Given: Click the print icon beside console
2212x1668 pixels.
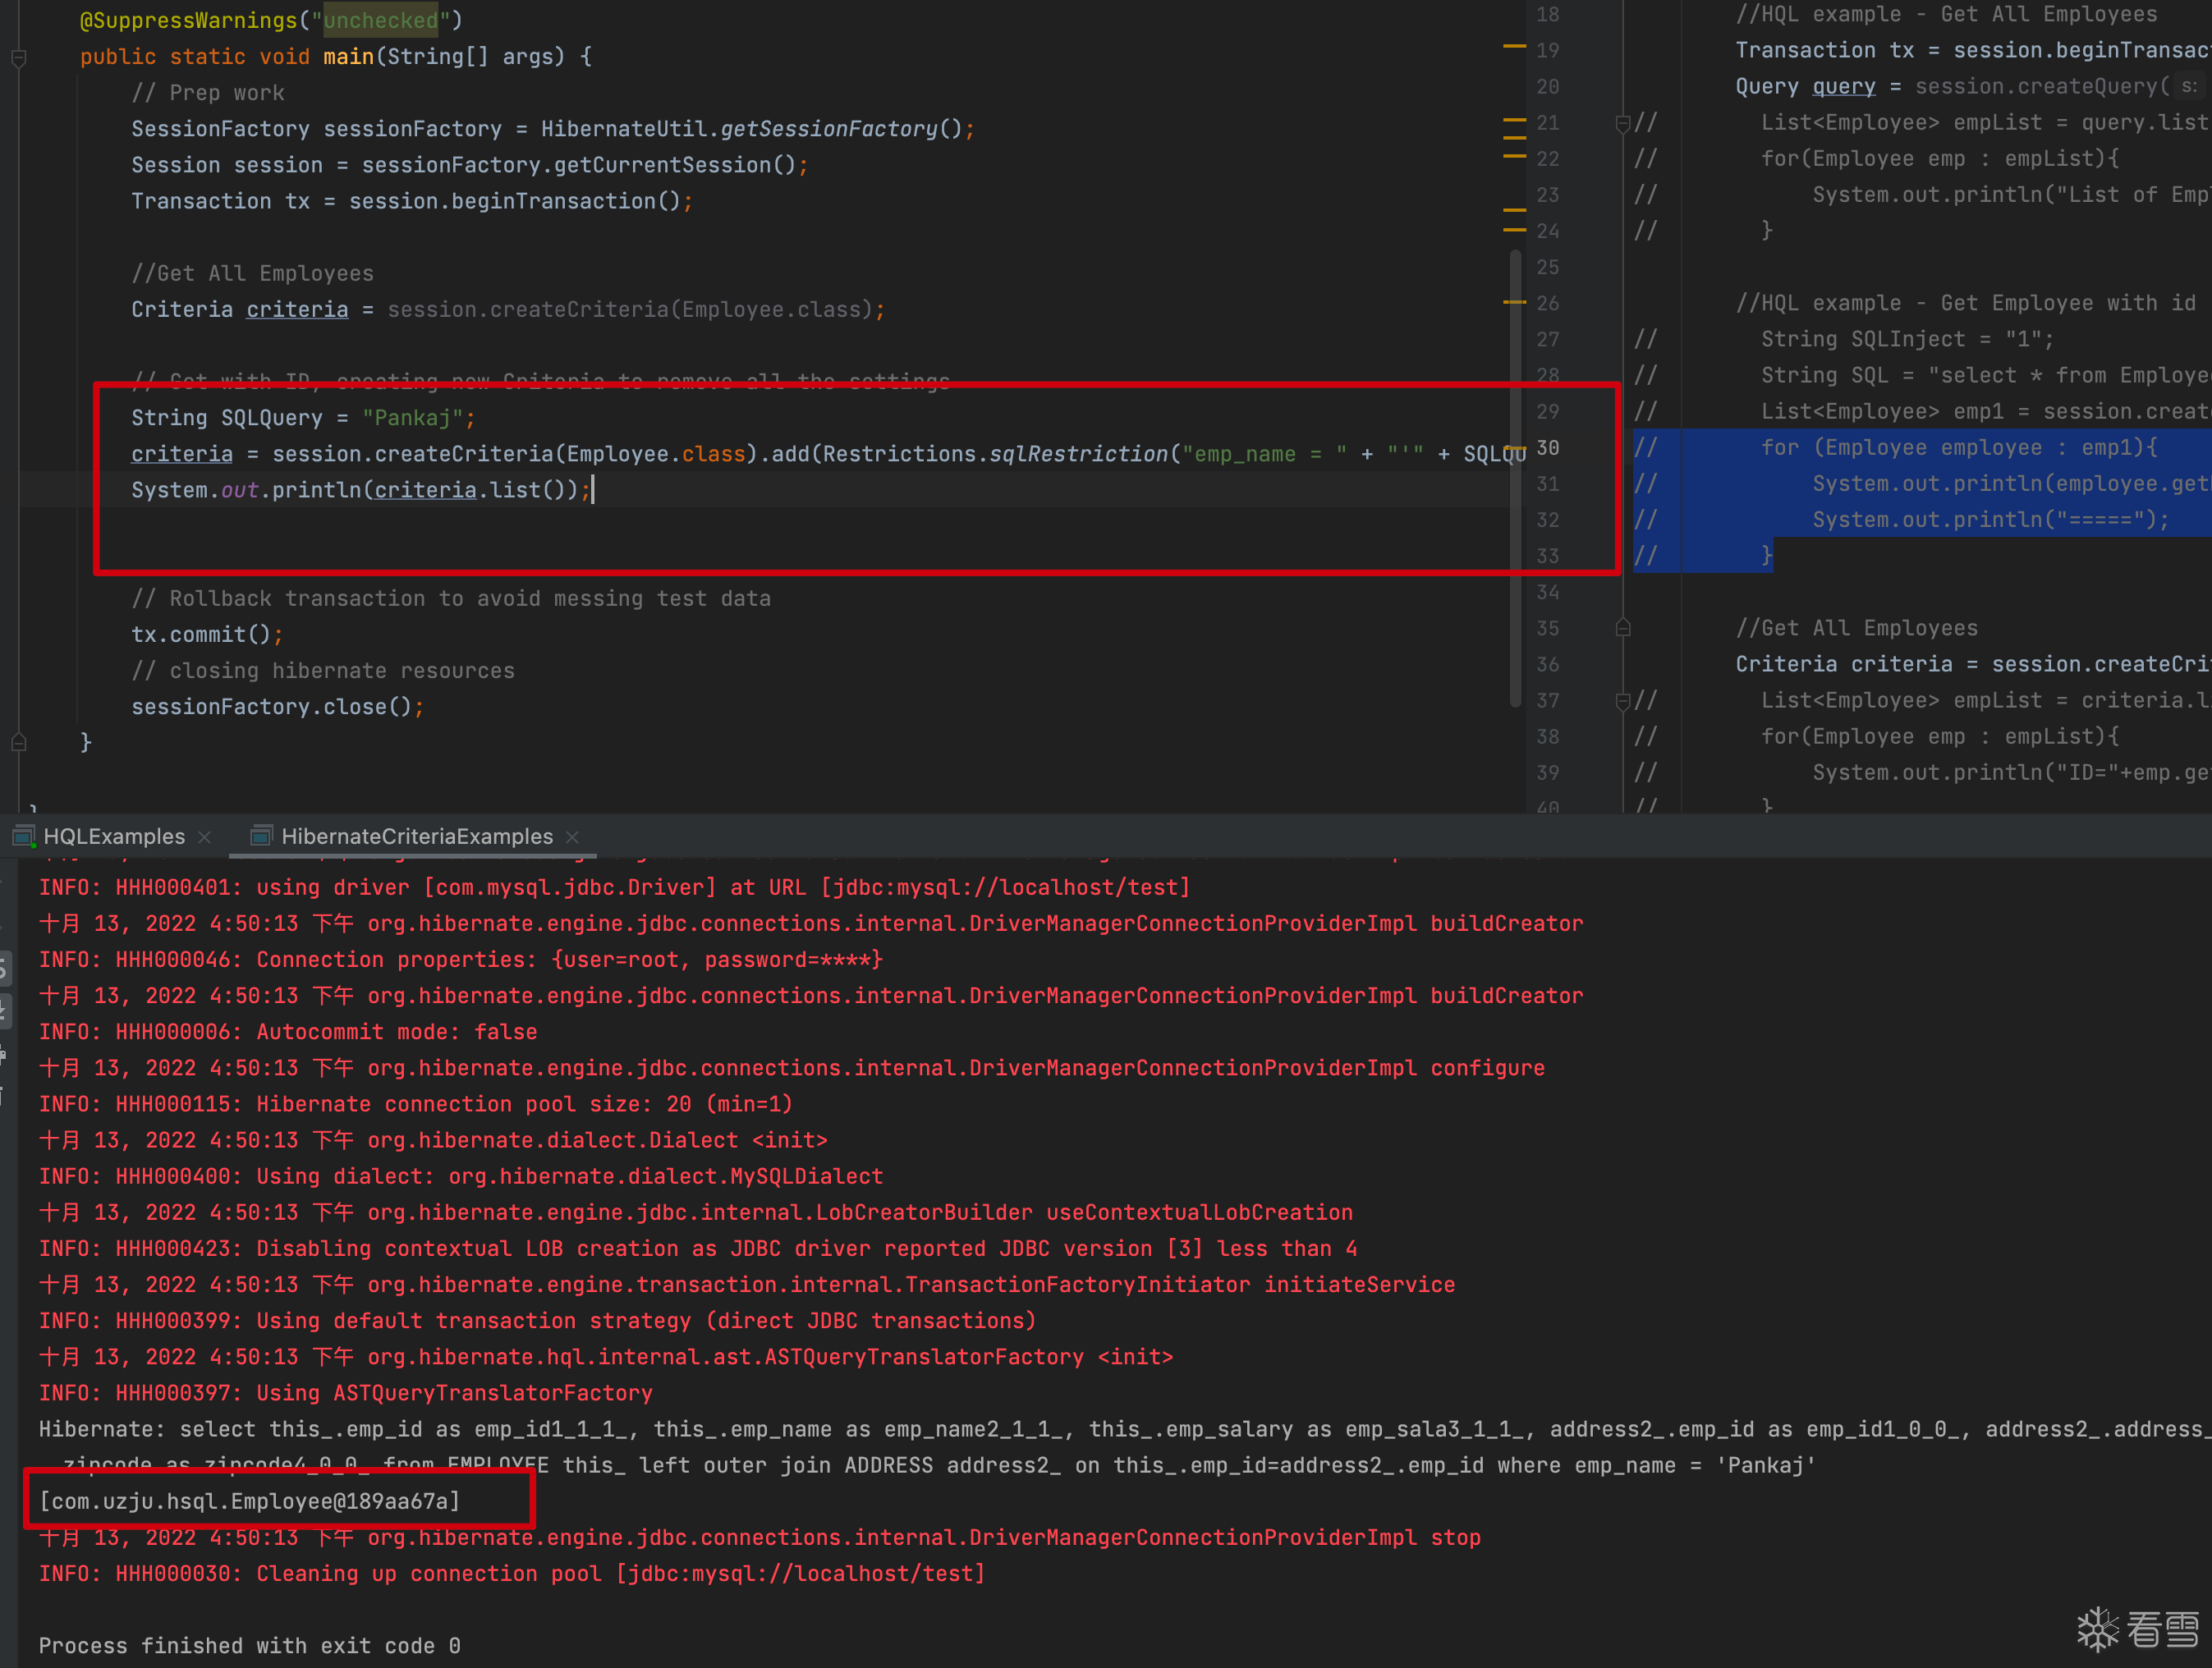Looking at the screenshot, I should 3,1054.
